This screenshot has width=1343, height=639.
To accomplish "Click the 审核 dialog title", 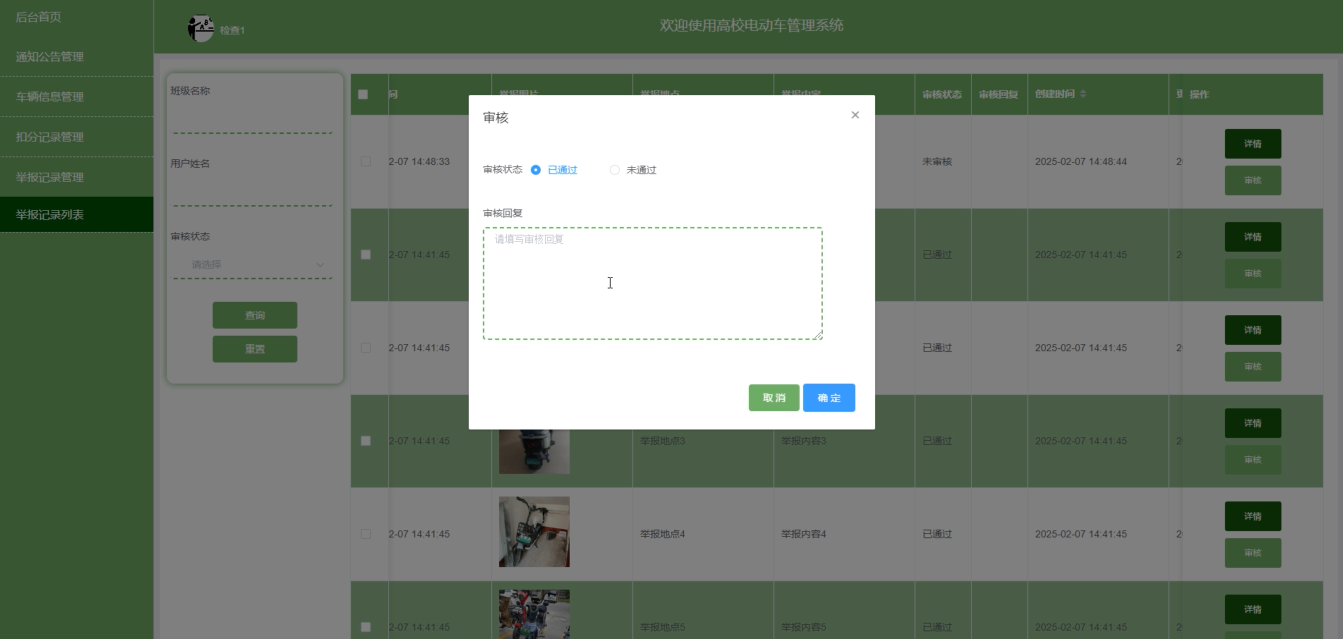I will coord(496,118).
